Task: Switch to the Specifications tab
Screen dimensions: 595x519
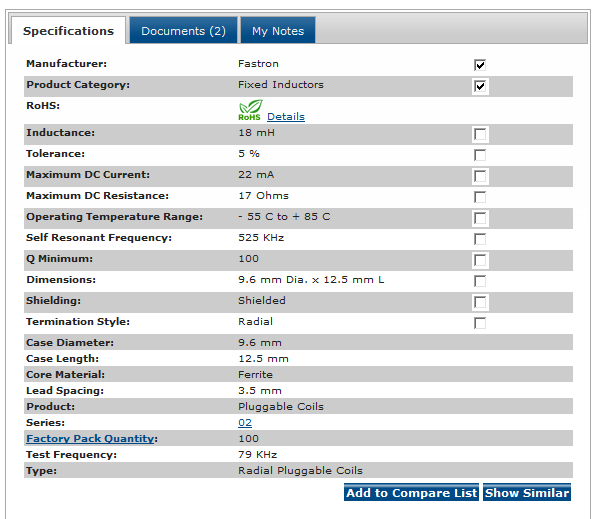Action: click(68, 31)
